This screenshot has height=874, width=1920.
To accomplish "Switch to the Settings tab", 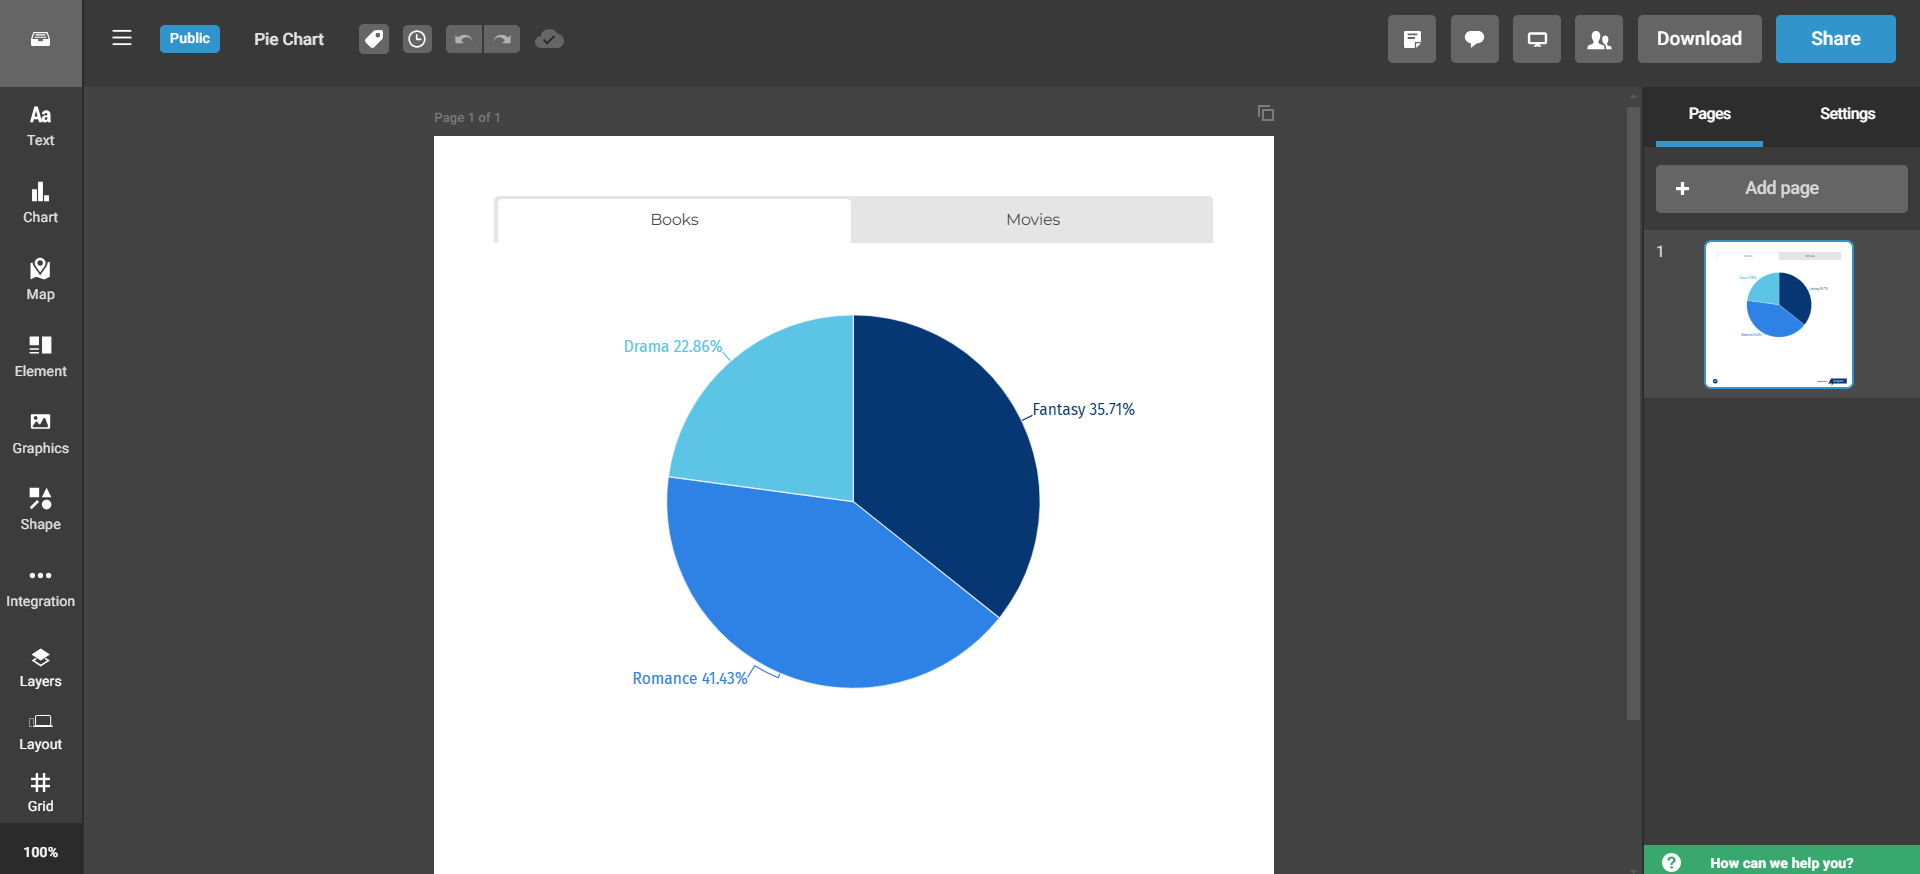I will point(1848,115).
